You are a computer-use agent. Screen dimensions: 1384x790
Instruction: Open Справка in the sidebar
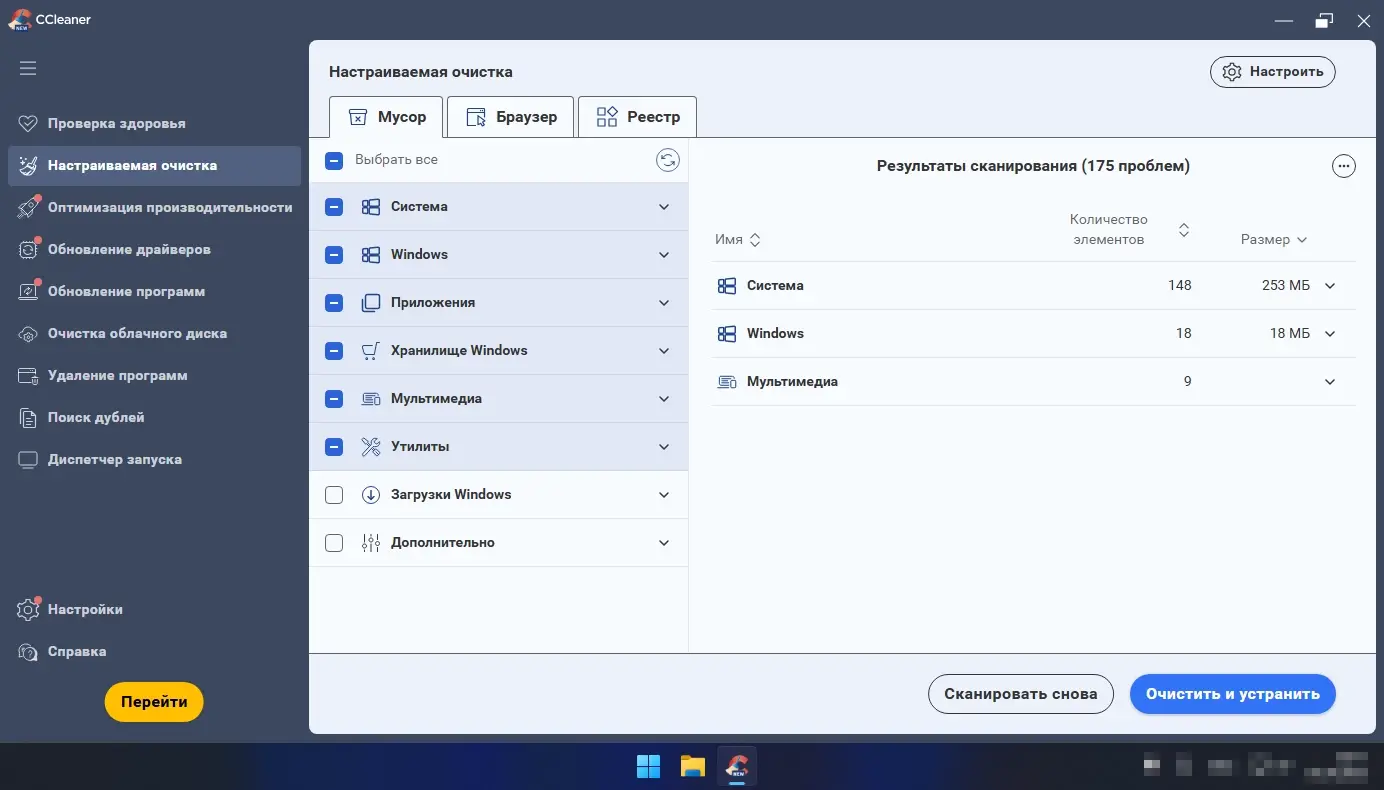pyautogui.click(x=154, y=652)
